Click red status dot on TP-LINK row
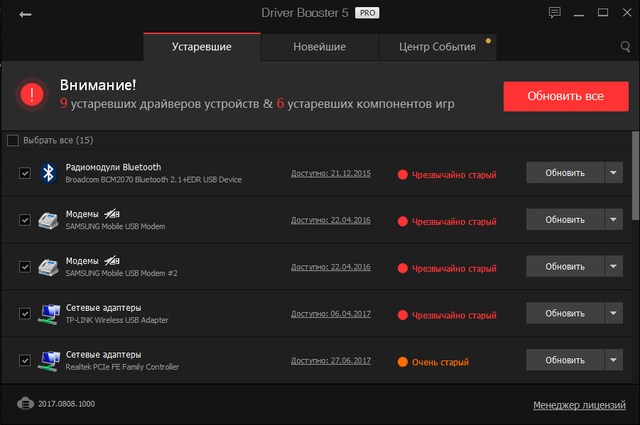The width and height of the screenshot is (640, 425). (x=402, y=315)
